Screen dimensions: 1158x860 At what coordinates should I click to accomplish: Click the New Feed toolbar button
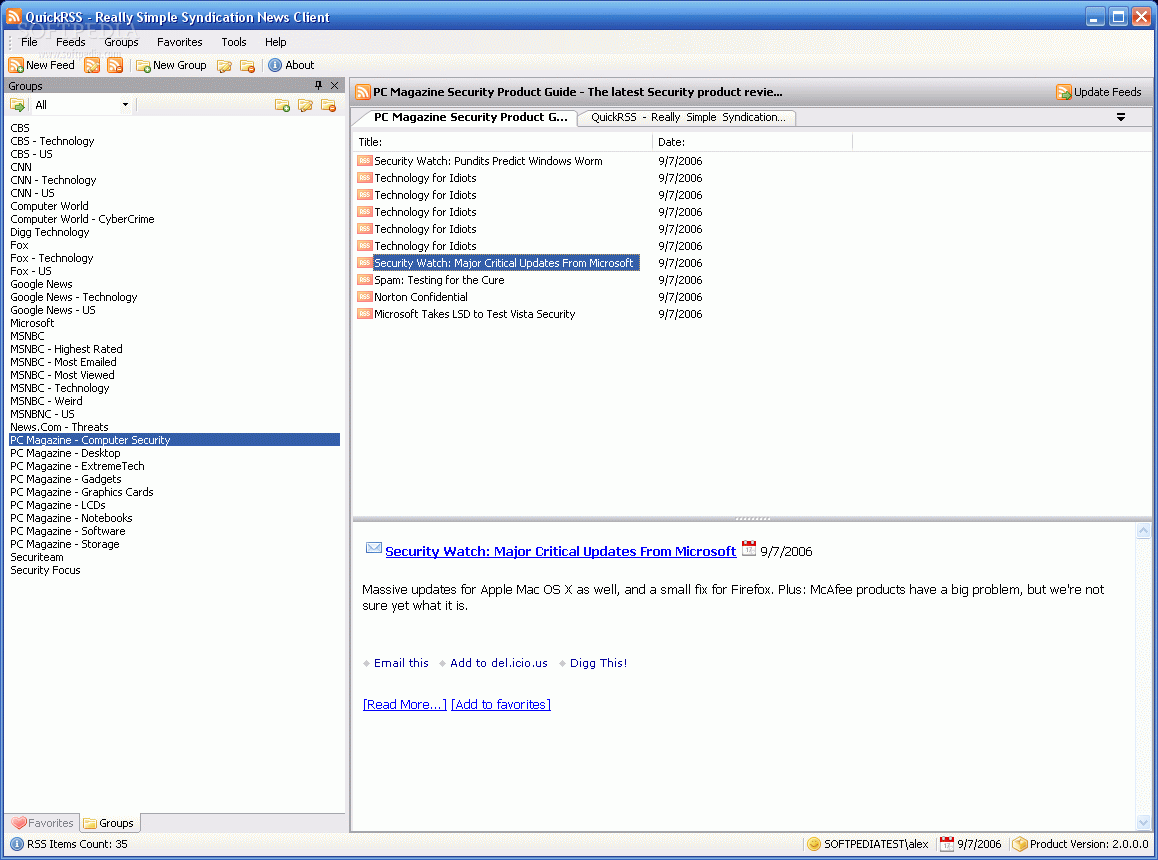click(x=41, y=65)
